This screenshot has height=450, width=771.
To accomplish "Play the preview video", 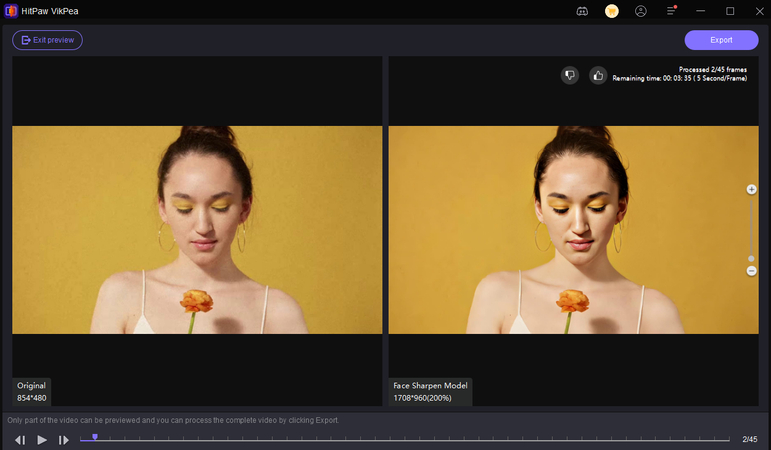I will [x=42, y=440].
